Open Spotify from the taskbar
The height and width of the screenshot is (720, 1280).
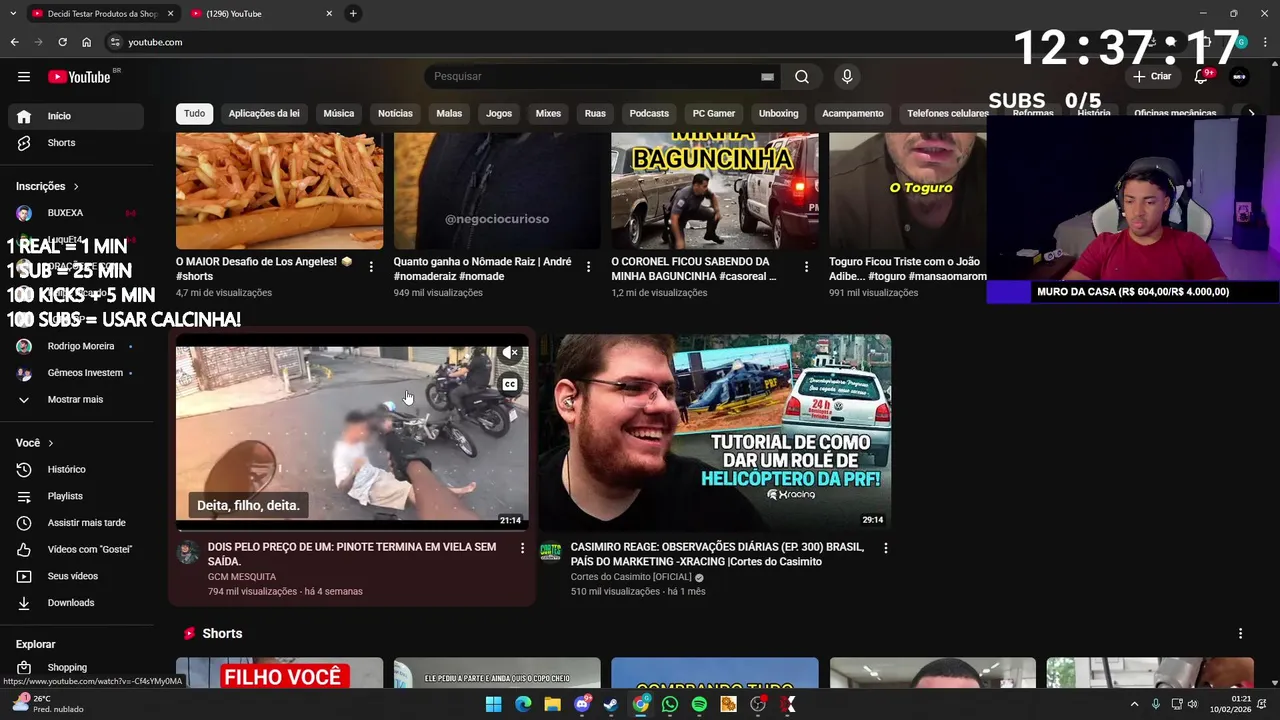(699, 704)
